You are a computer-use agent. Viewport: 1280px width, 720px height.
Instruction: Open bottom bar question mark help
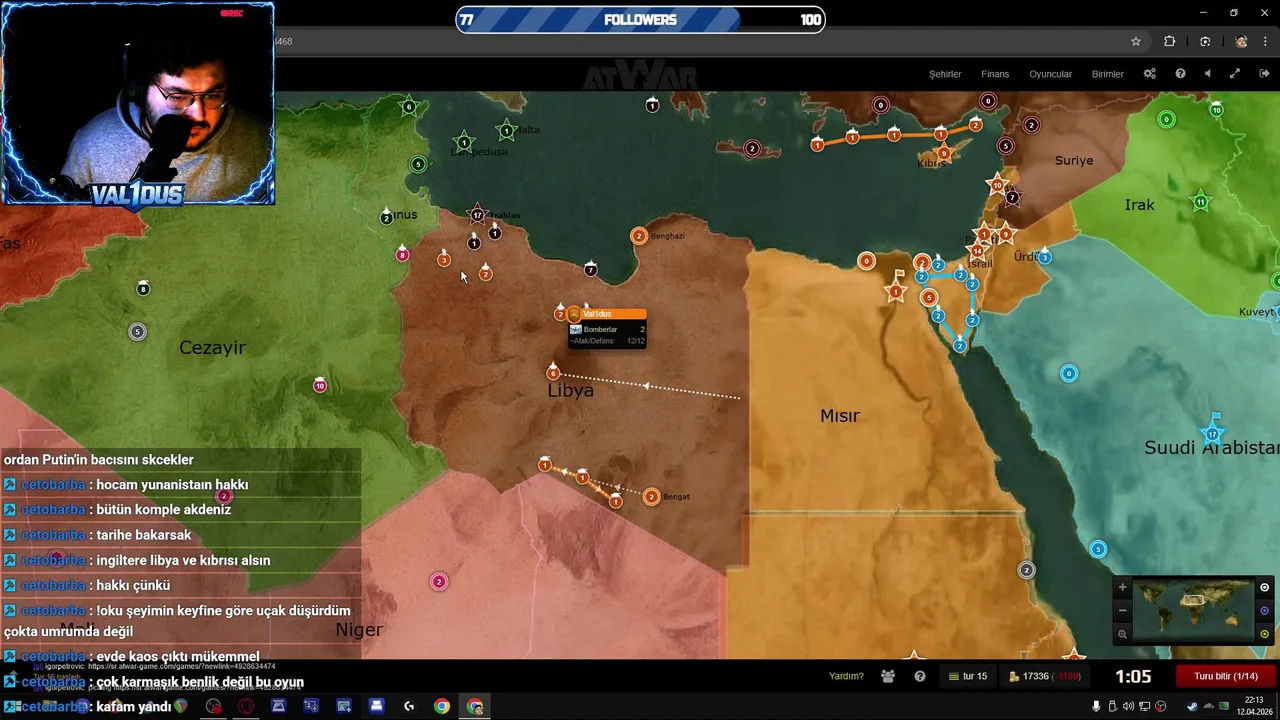point(920,677)
